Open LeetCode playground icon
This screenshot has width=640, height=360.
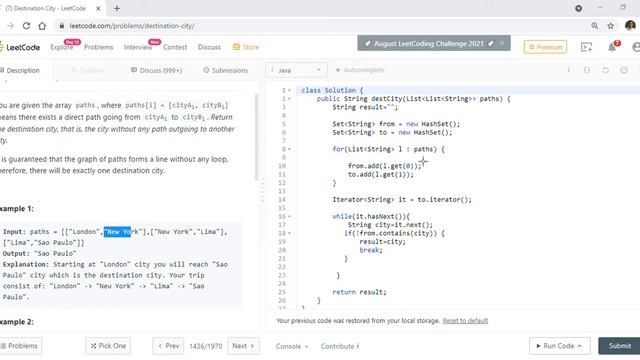pos(586,47)
